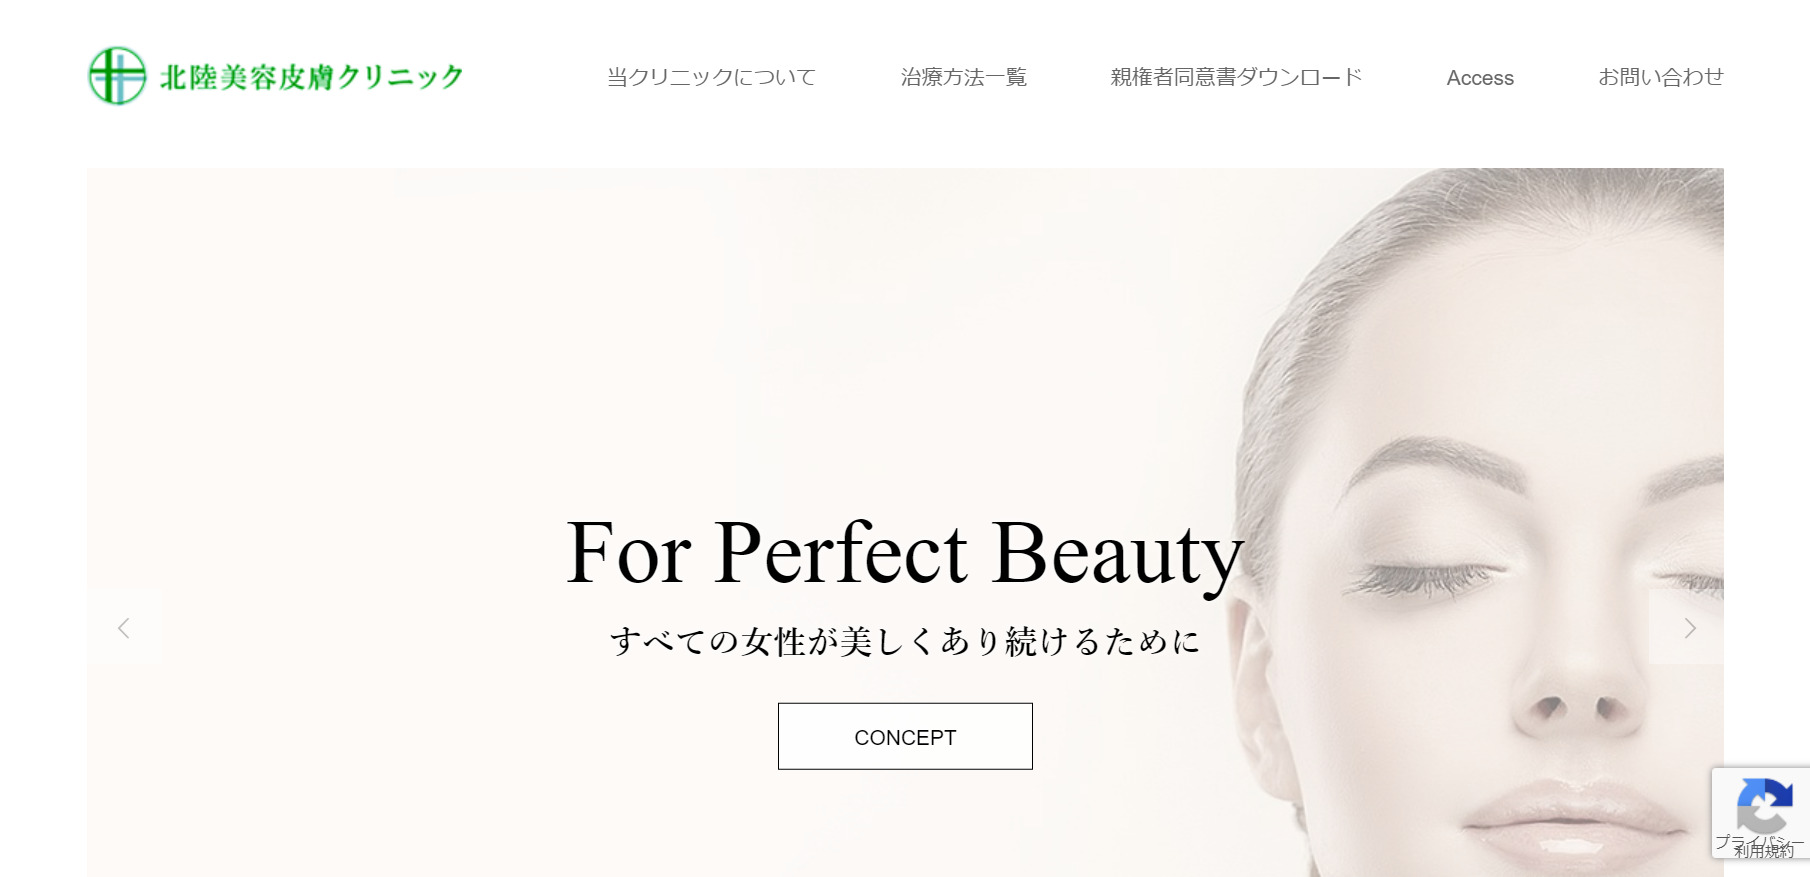
Task: Click the woman's eyebrow in the hero photo
Action: tap(1430, 465)
